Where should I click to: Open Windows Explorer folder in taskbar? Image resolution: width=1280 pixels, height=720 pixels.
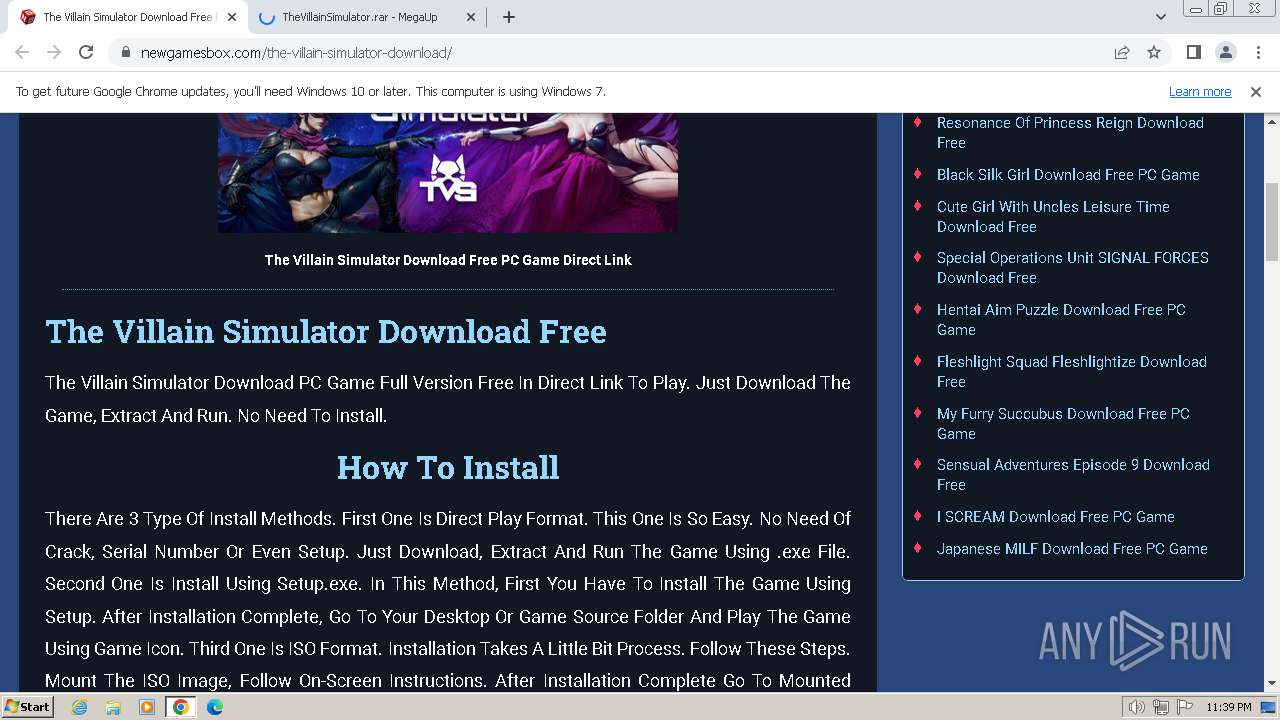click(113, 707)
